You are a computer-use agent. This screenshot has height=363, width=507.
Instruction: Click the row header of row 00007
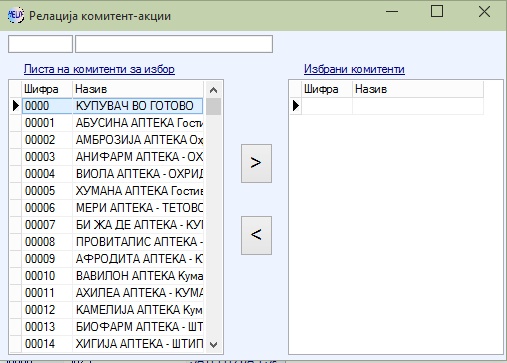coord(16,225)
